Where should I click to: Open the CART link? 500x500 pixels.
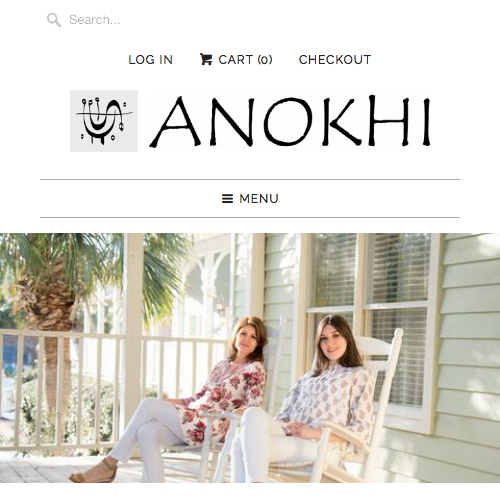click(236, 60)
